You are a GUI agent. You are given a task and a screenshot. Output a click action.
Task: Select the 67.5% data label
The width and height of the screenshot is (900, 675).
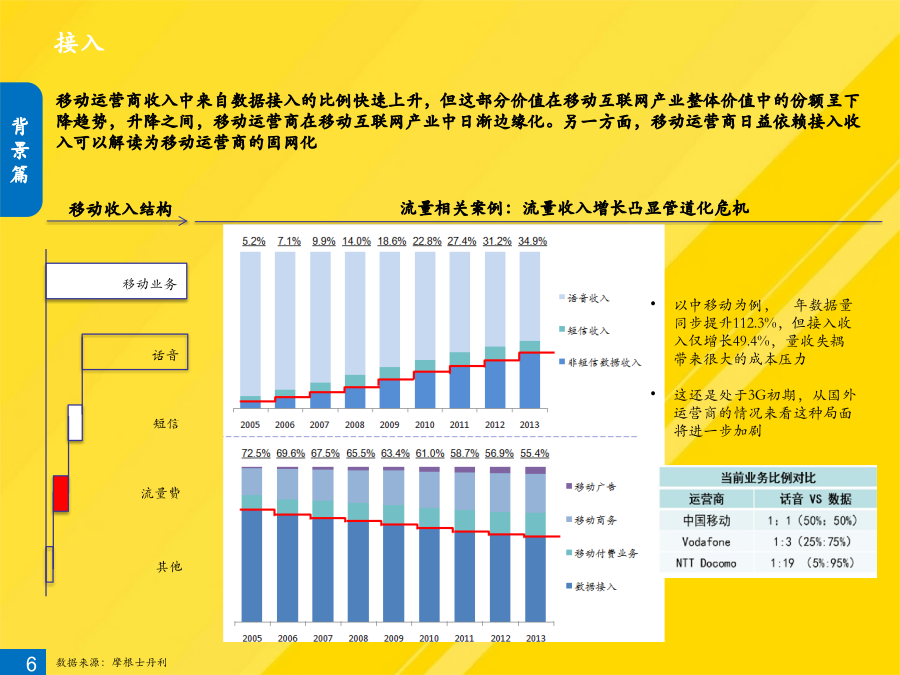coord(325,453)
